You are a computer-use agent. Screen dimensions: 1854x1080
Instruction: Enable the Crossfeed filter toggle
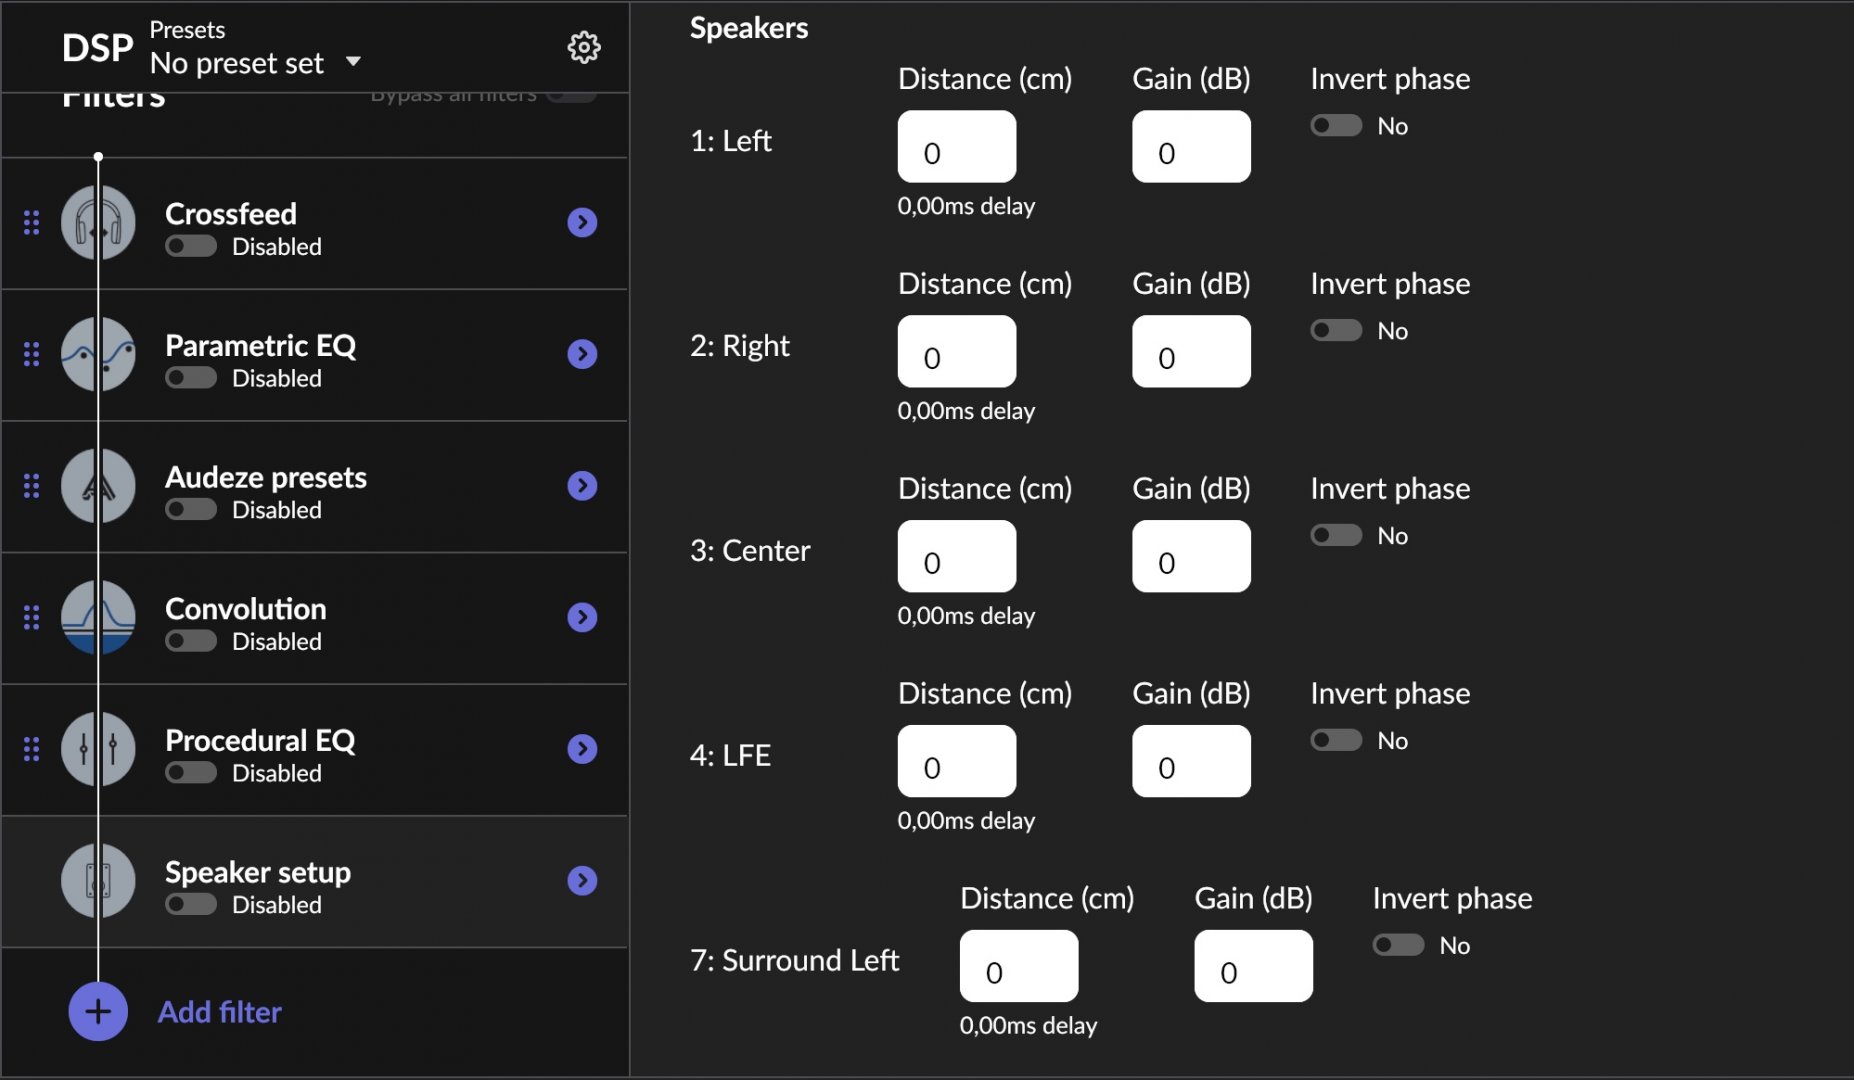191,246
